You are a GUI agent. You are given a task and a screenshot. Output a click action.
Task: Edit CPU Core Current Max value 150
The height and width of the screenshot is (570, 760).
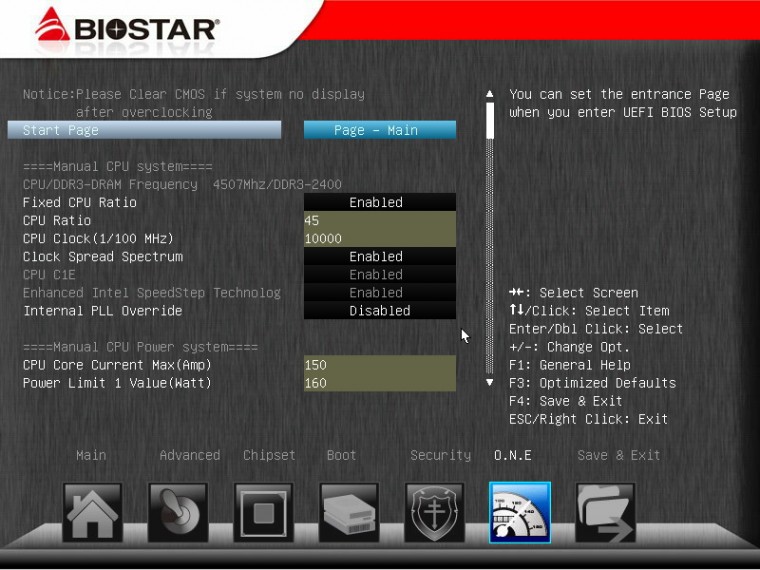380,364
